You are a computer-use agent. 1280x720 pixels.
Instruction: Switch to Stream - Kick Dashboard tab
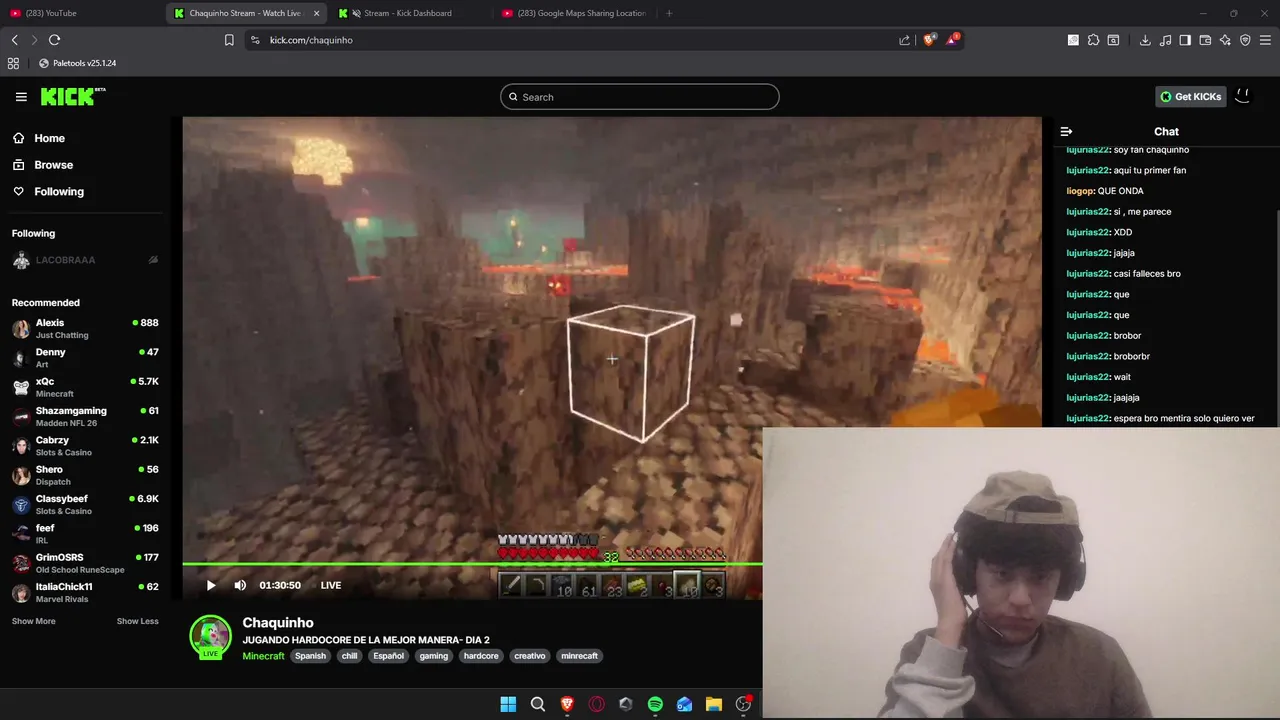pyautogui.click(x=408, y=13)
